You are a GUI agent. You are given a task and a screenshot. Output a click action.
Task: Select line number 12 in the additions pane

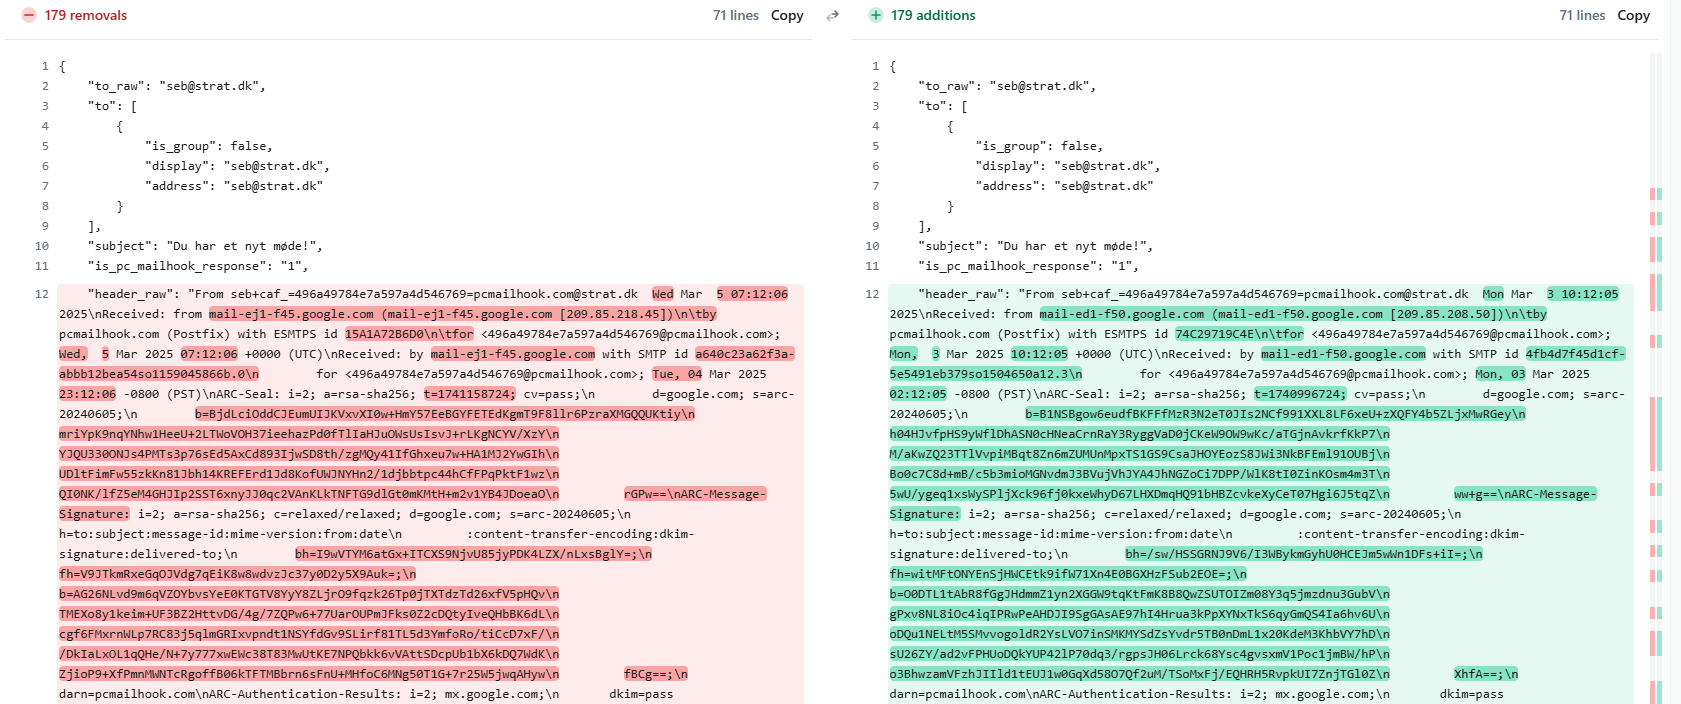(872, 294)
